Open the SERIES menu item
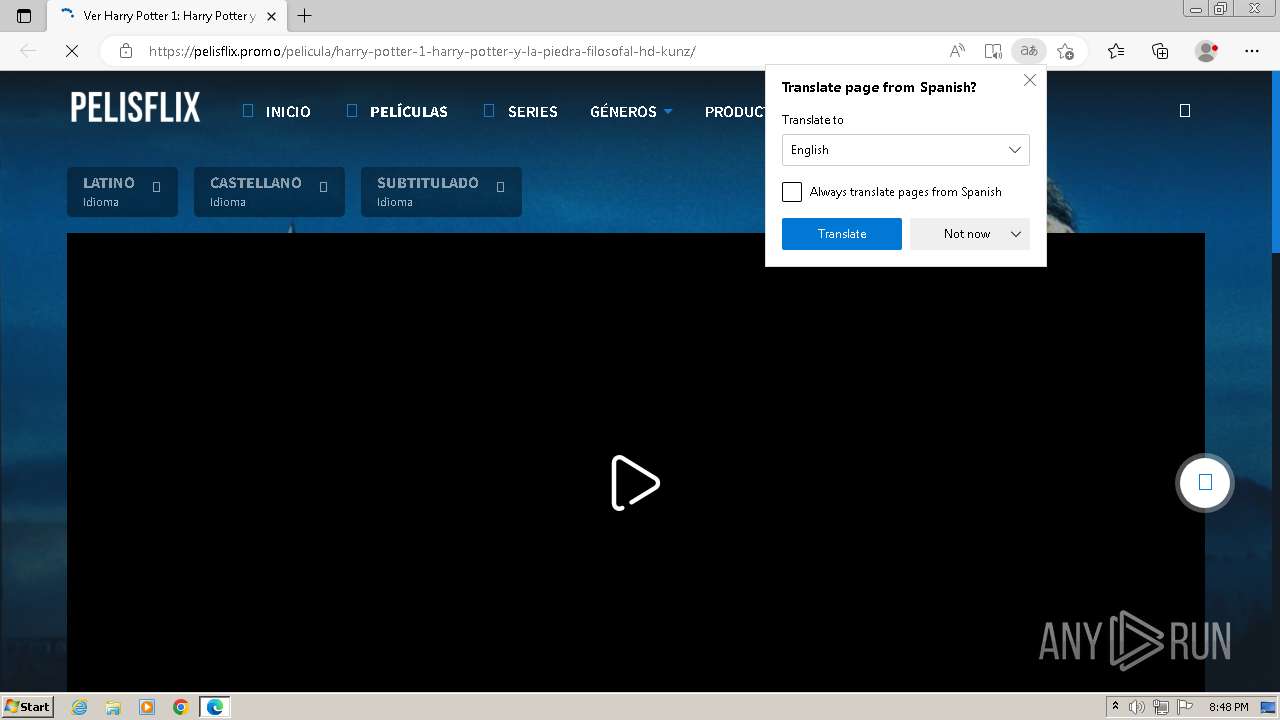This screenshot has width=1280, height=720. click(521, 111)
